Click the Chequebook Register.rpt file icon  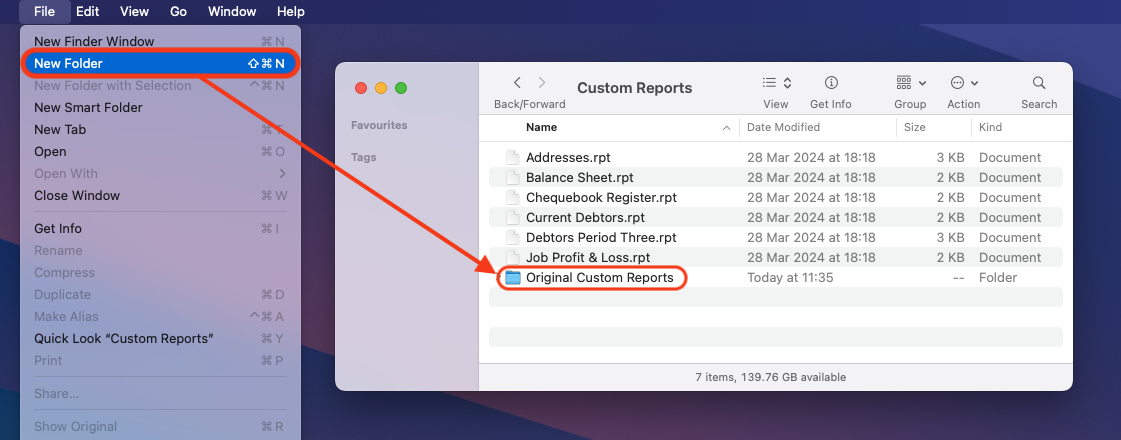click(512, 197)
